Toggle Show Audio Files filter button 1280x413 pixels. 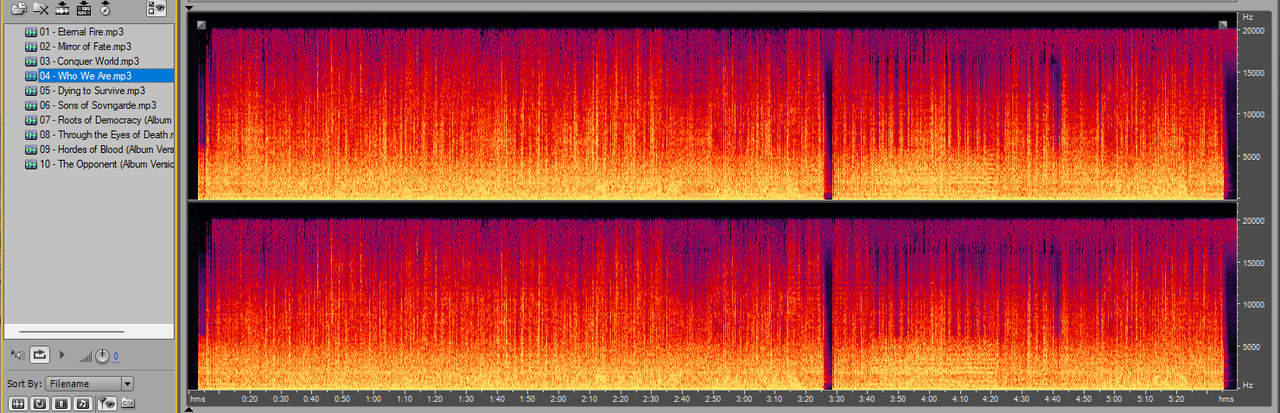coord(17,403)
